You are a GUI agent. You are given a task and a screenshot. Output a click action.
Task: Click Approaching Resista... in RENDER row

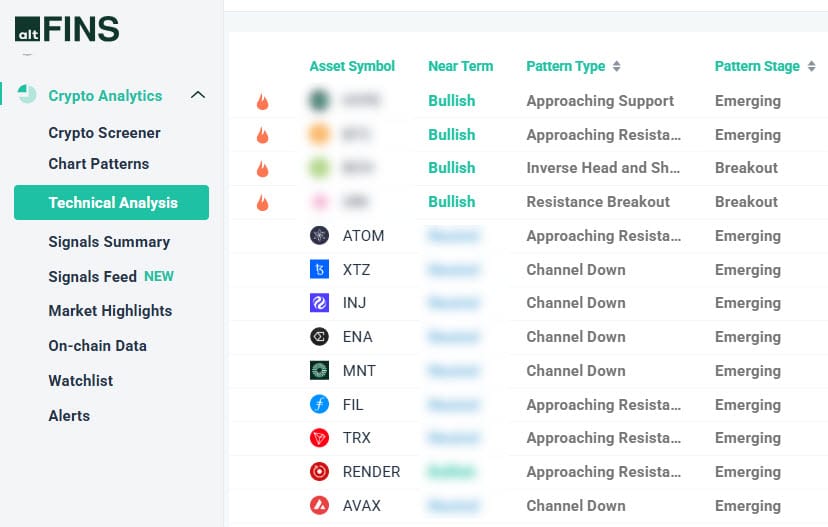point(604,472)
